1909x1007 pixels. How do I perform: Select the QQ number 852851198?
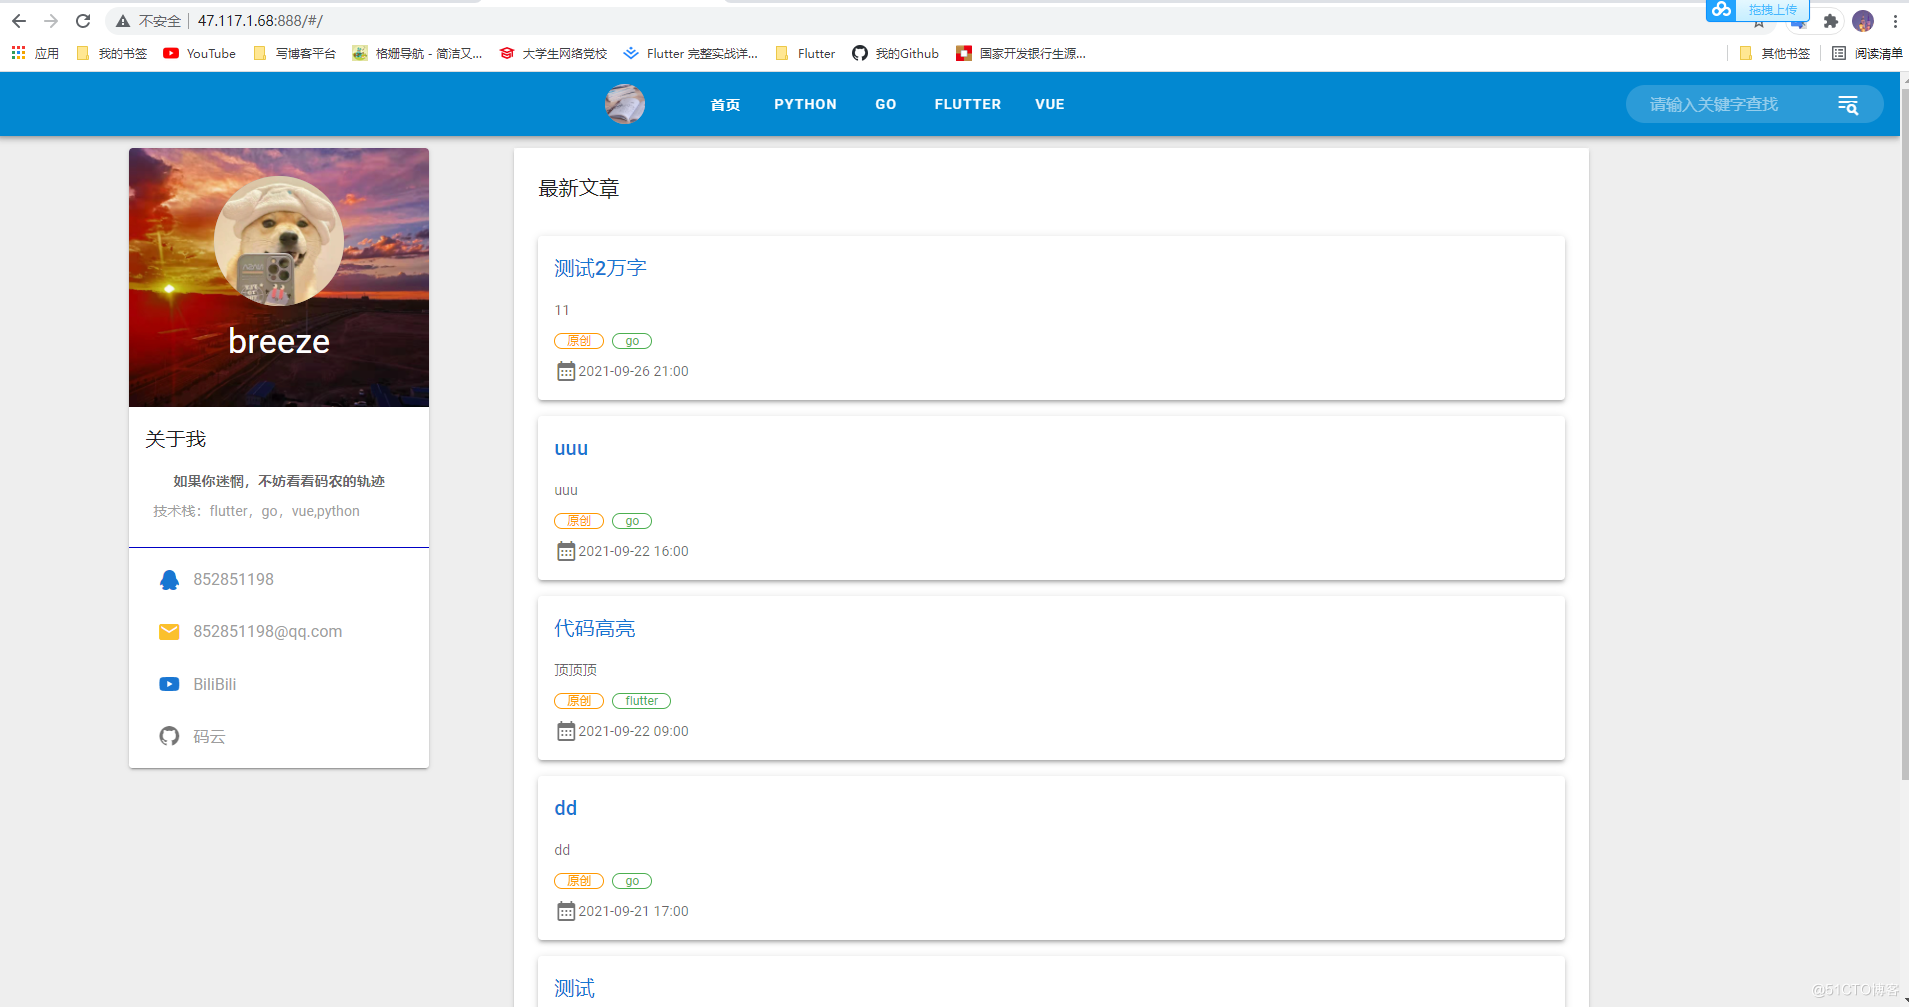tap(233, 580)
